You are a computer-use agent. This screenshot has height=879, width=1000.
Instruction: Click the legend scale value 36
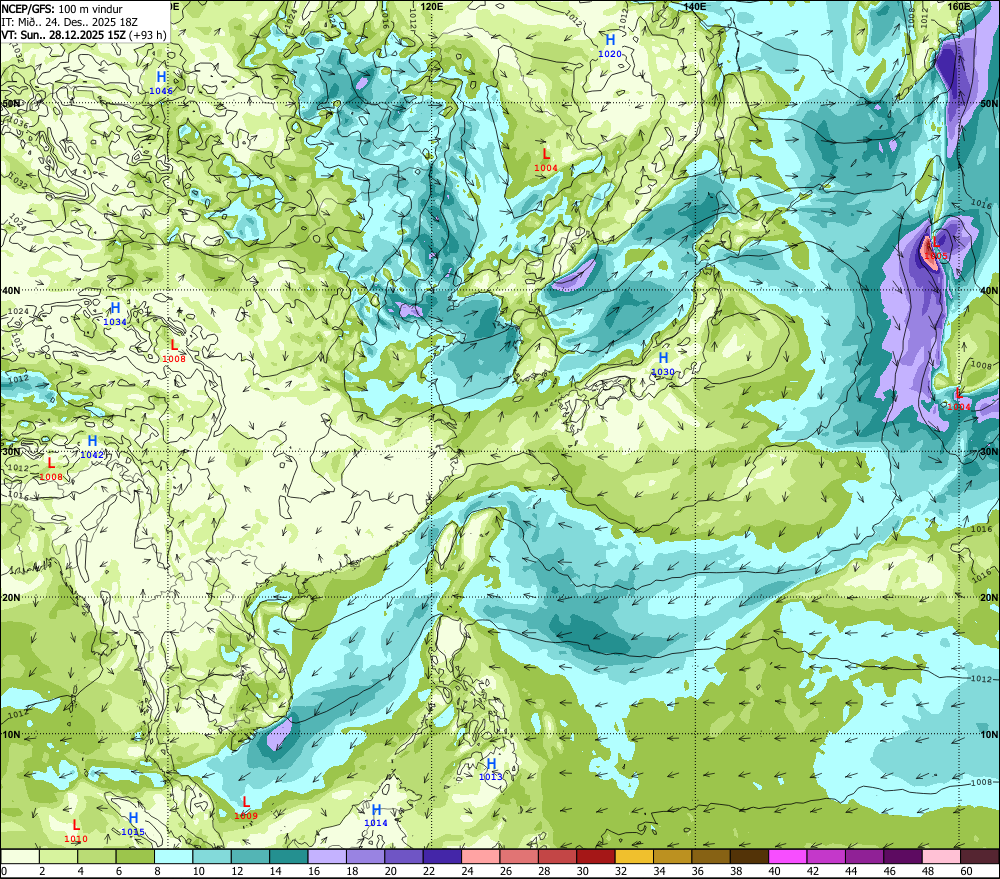(x=697, y=871)
